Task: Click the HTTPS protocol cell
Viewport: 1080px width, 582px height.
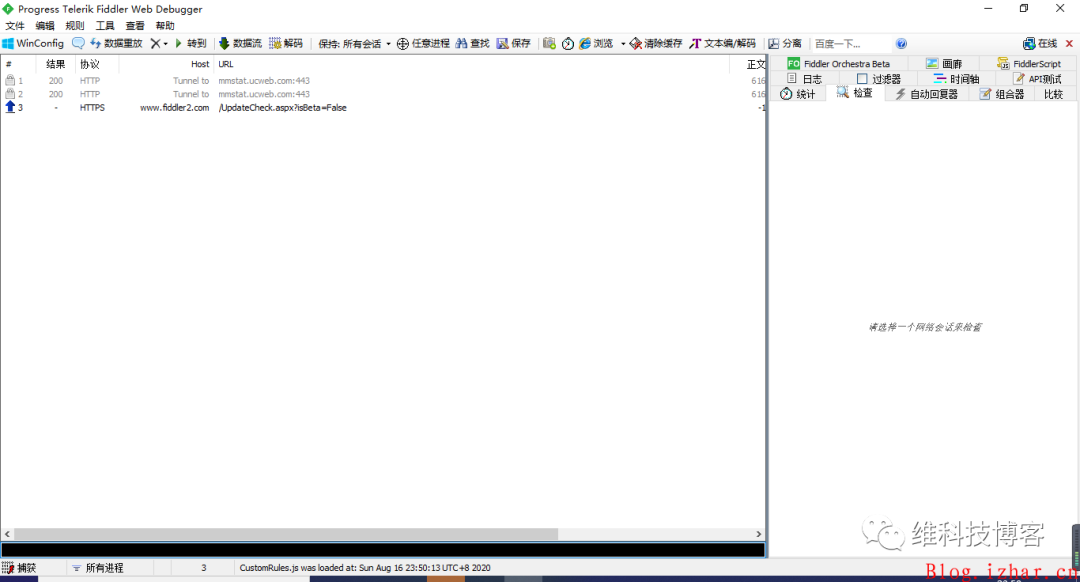Action: (x=92, y=107)
